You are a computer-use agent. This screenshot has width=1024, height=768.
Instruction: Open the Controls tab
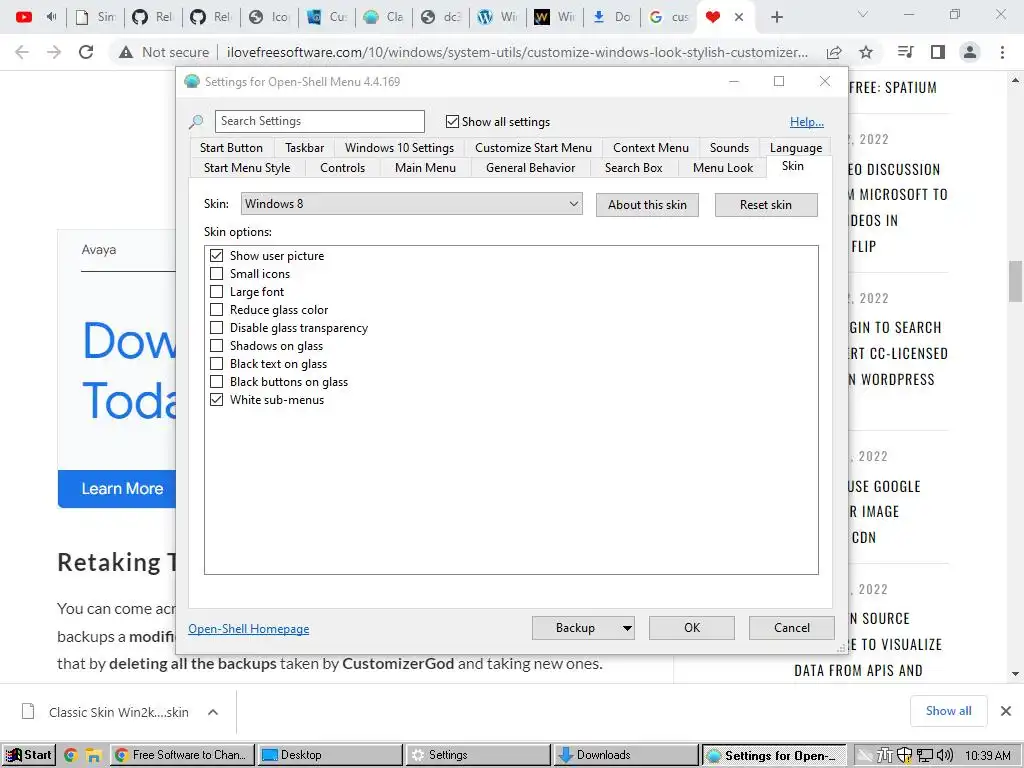tap(342, 168)
